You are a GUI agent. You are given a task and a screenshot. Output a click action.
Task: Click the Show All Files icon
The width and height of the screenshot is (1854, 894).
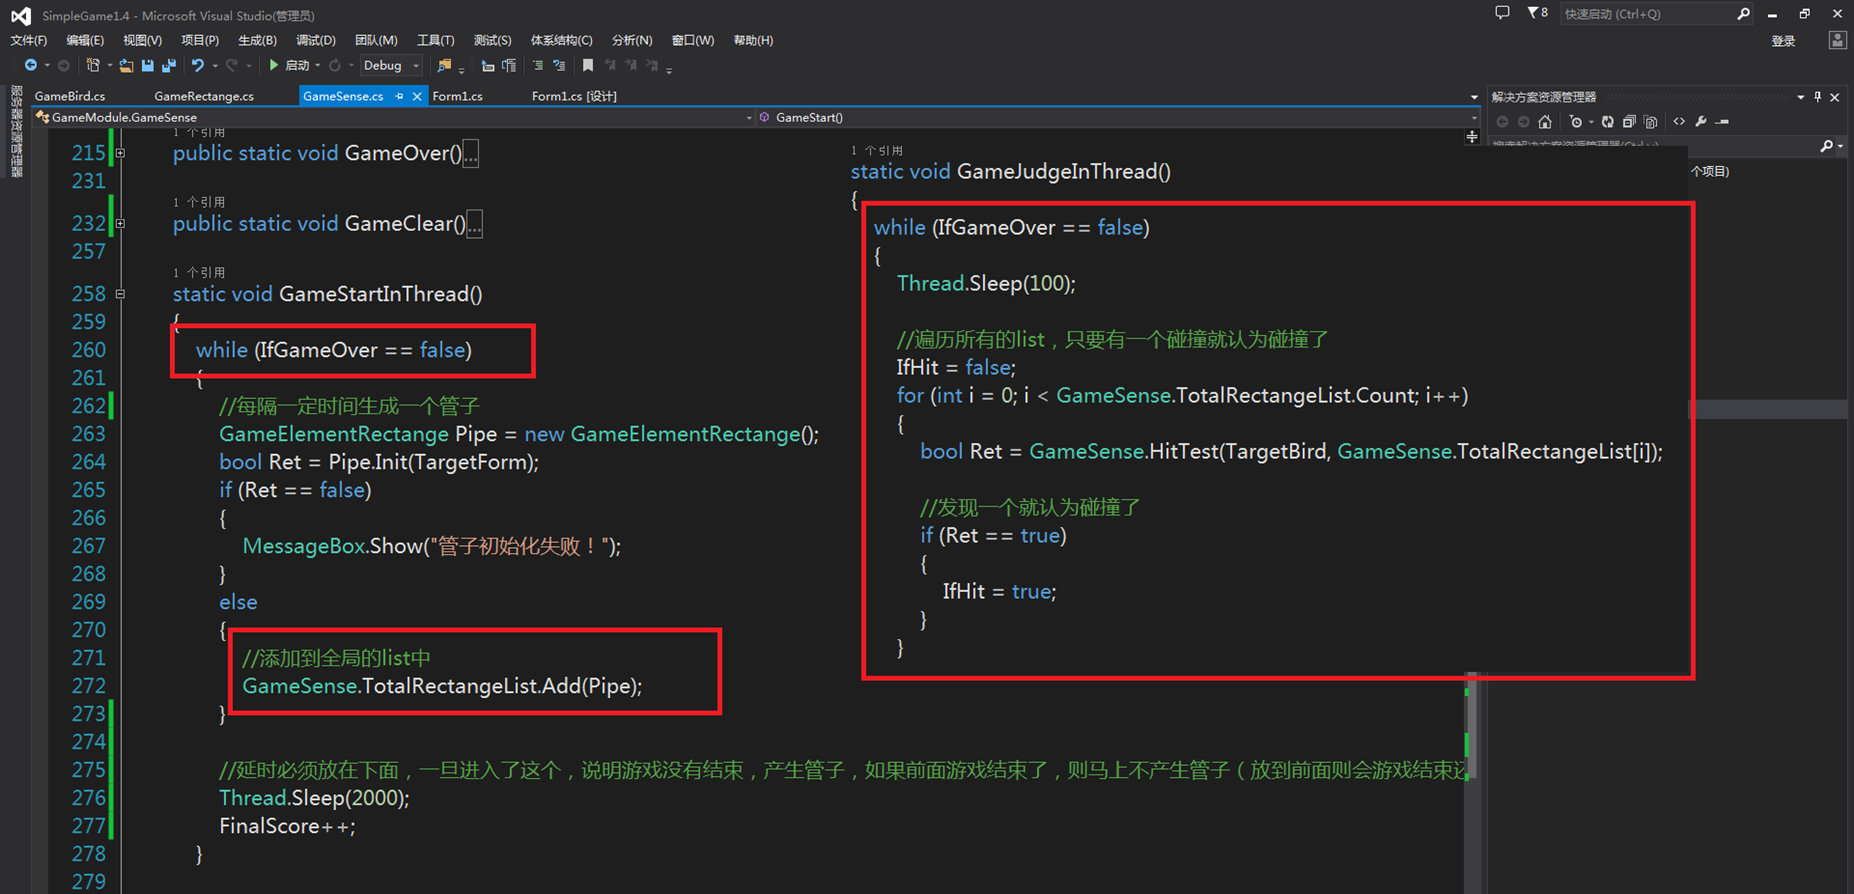click(1650, 122)
